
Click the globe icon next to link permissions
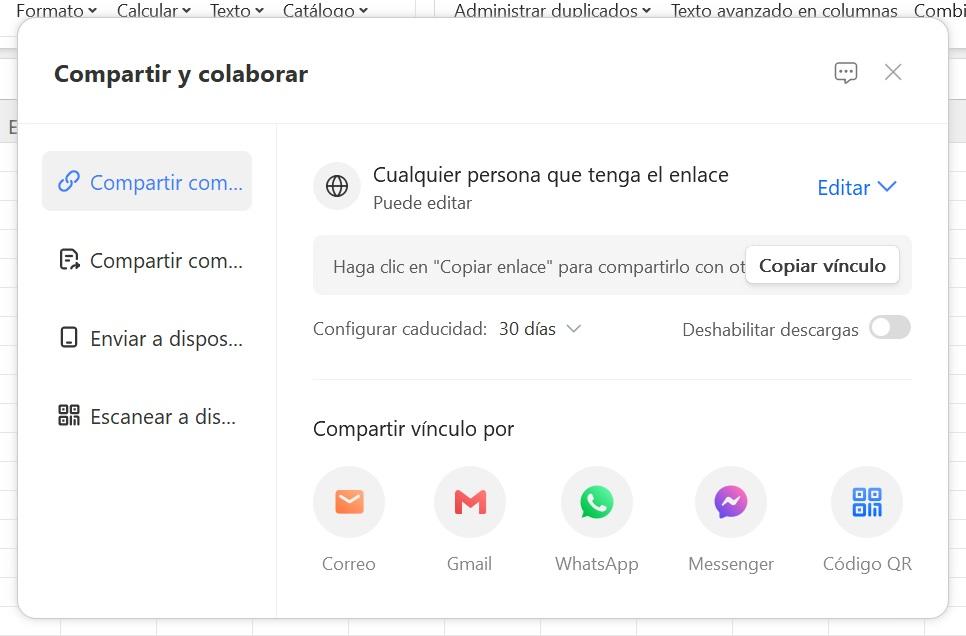336,186
